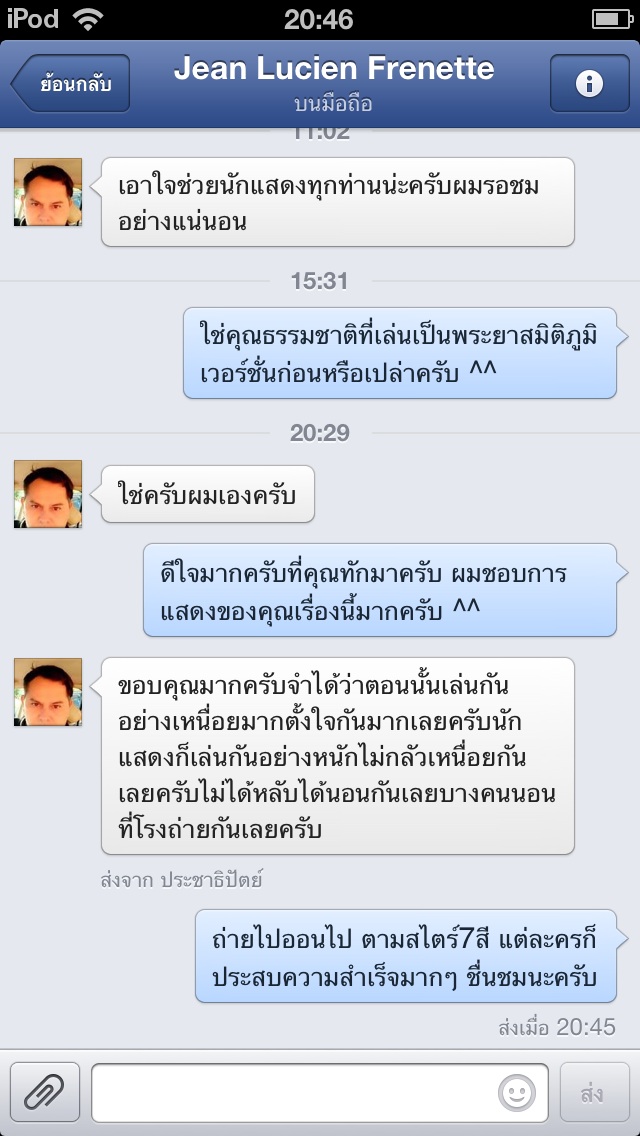Tap the ส่ง send button

click(x=594, y=1092)
